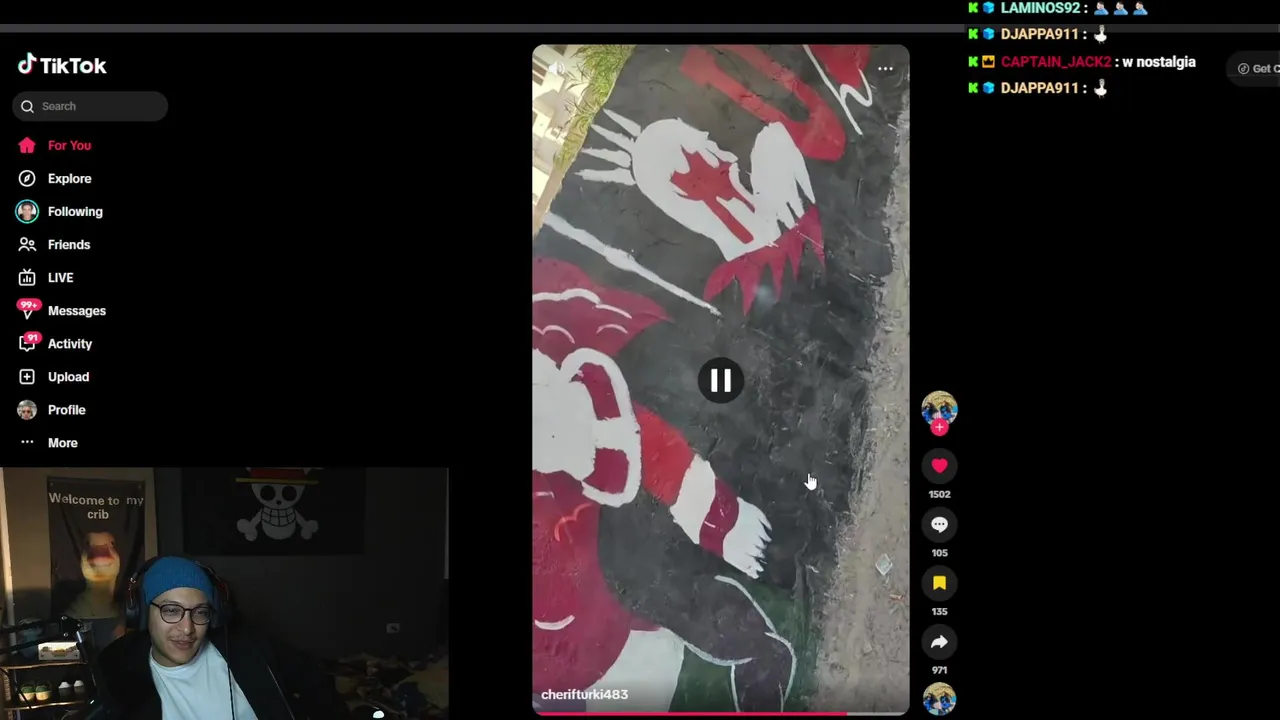Seek on the video progress bar

pyautogui.click(x=720, y=713)
